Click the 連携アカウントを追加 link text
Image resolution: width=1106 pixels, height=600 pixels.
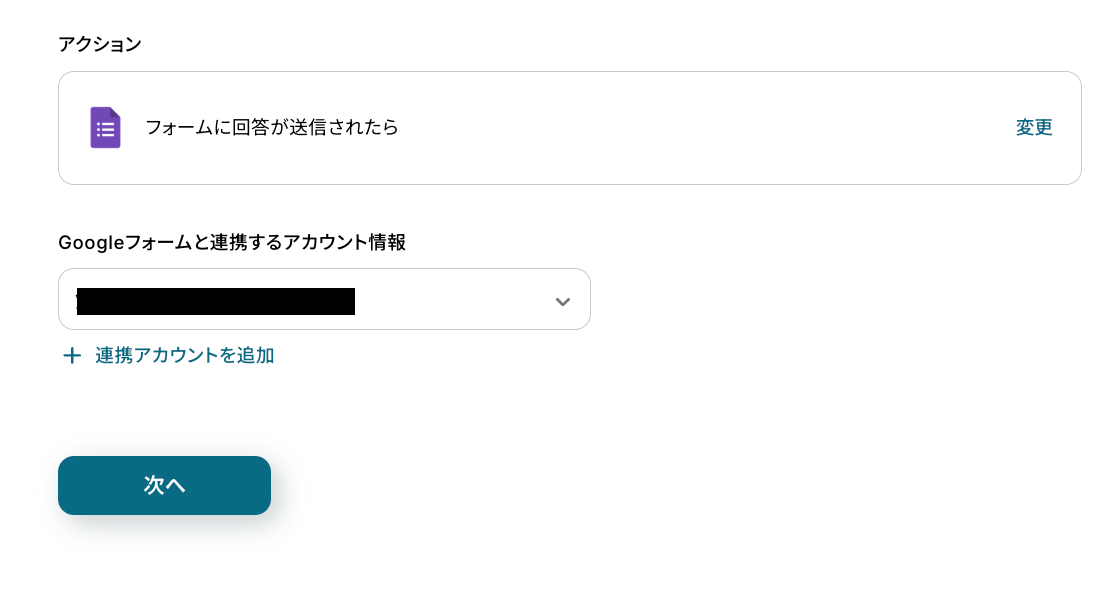click(x=184, y=355)
